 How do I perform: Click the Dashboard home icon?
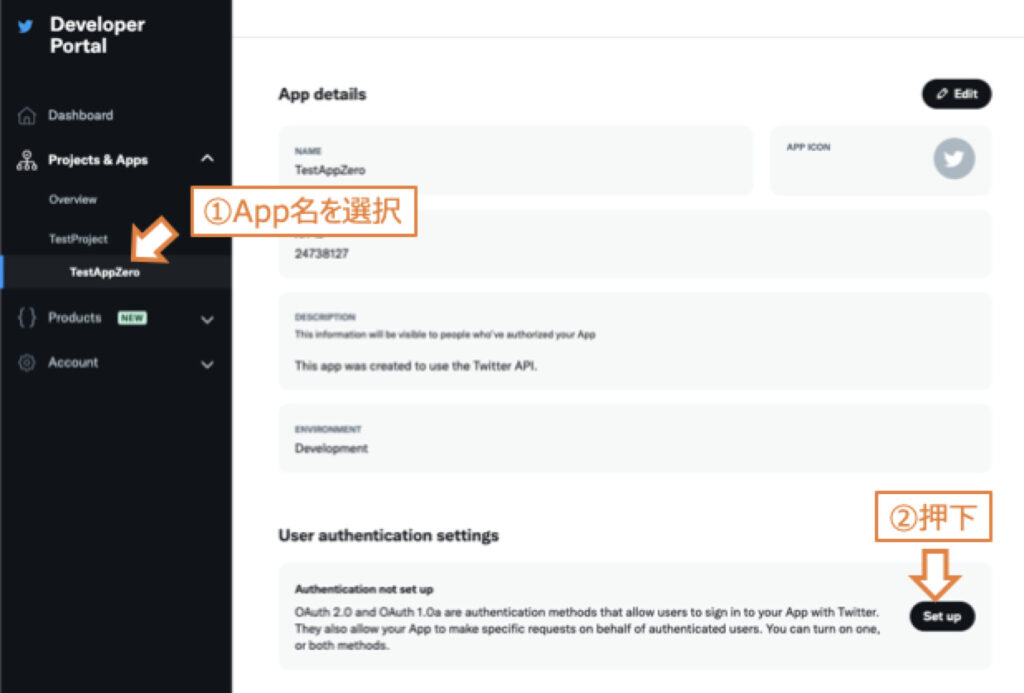(x=27, y=116)
